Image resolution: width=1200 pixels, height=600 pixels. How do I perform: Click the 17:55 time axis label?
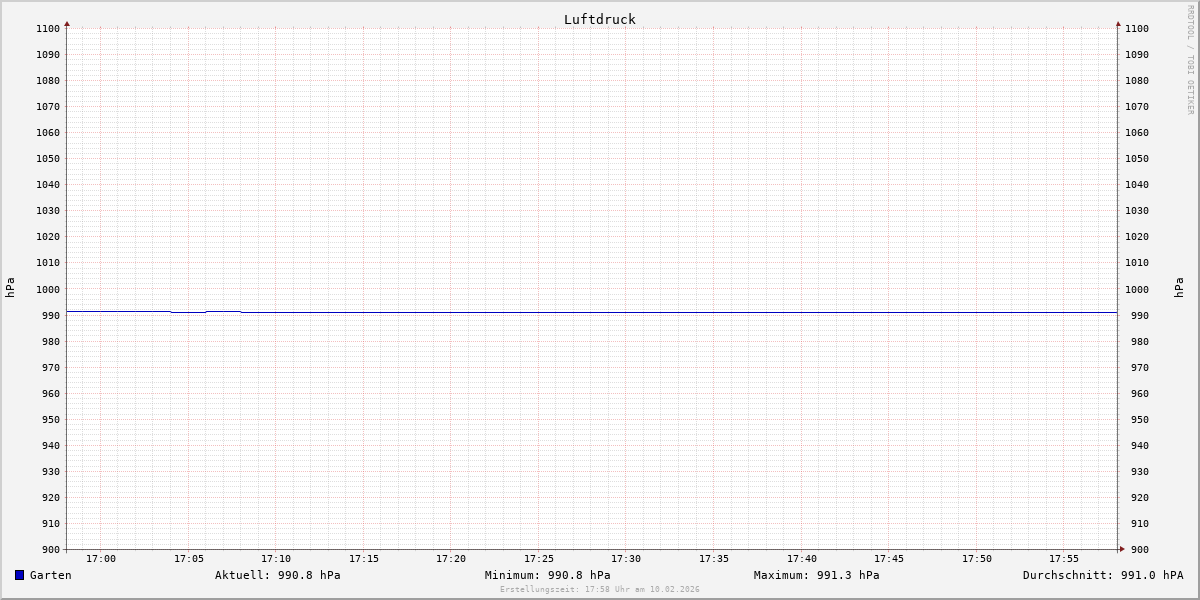[x=1064, y=559]
